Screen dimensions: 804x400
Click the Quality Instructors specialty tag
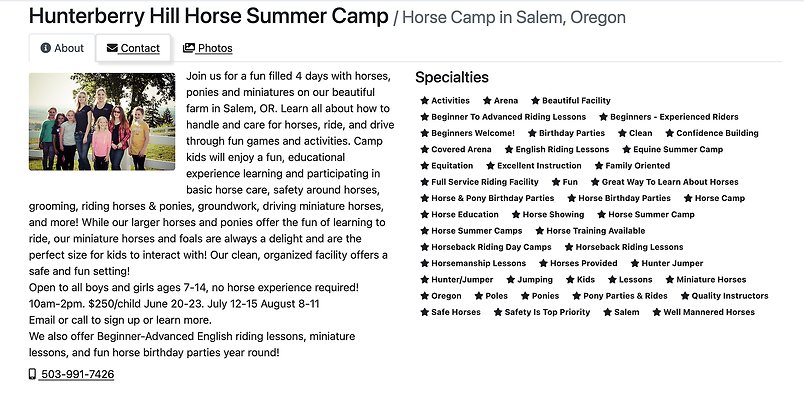coord(730,296)
